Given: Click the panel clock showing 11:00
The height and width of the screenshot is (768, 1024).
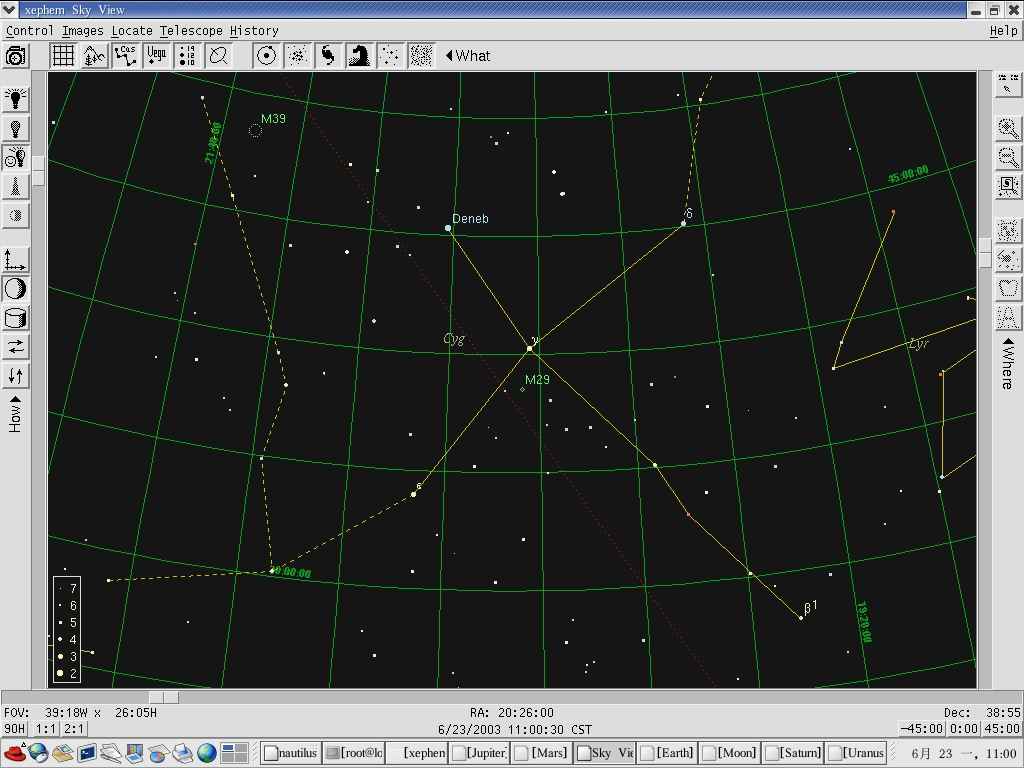Looking at the screenshot, I should coord(963,753).
